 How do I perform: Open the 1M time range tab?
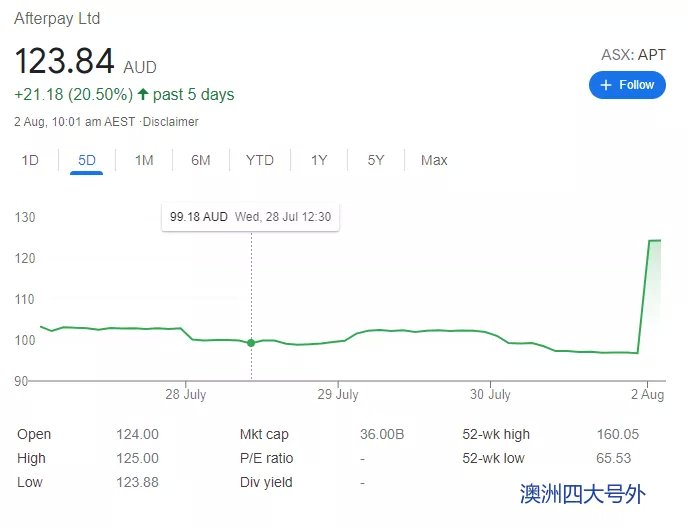[x=144, y=160]
